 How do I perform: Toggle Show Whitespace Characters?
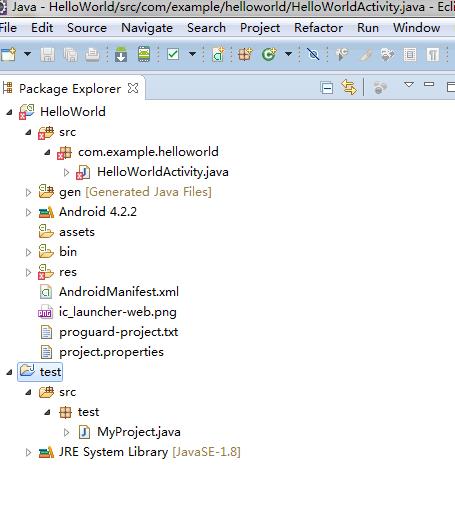tap(433, 54)
